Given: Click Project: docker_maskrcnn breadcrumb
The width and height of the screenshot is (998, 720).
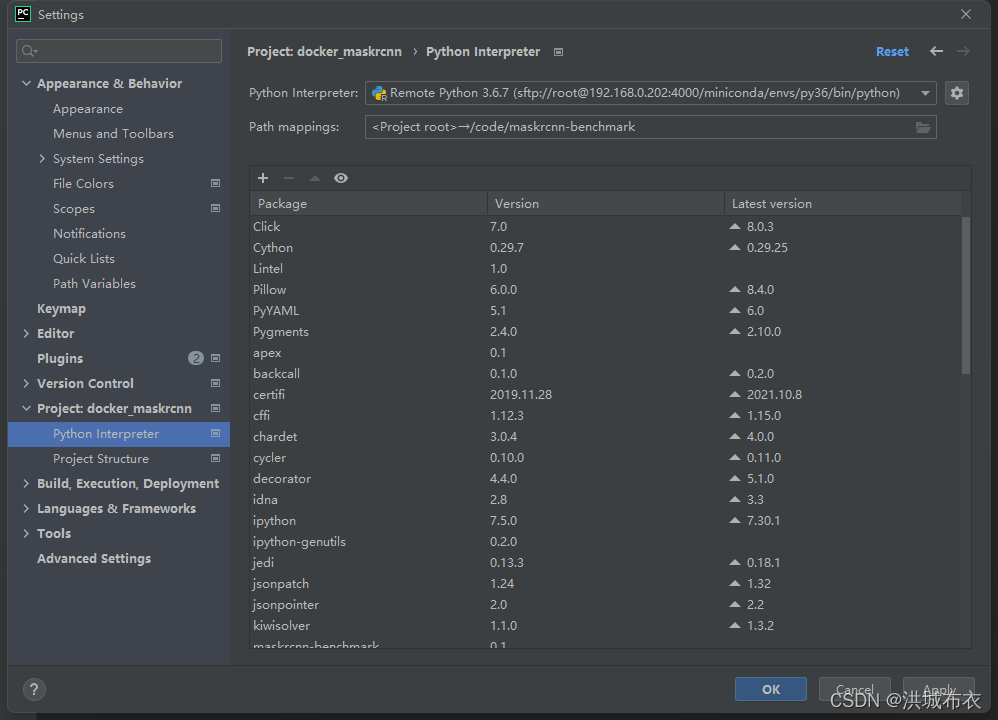Looking at the screenshot, I should [x=325, y=52].
